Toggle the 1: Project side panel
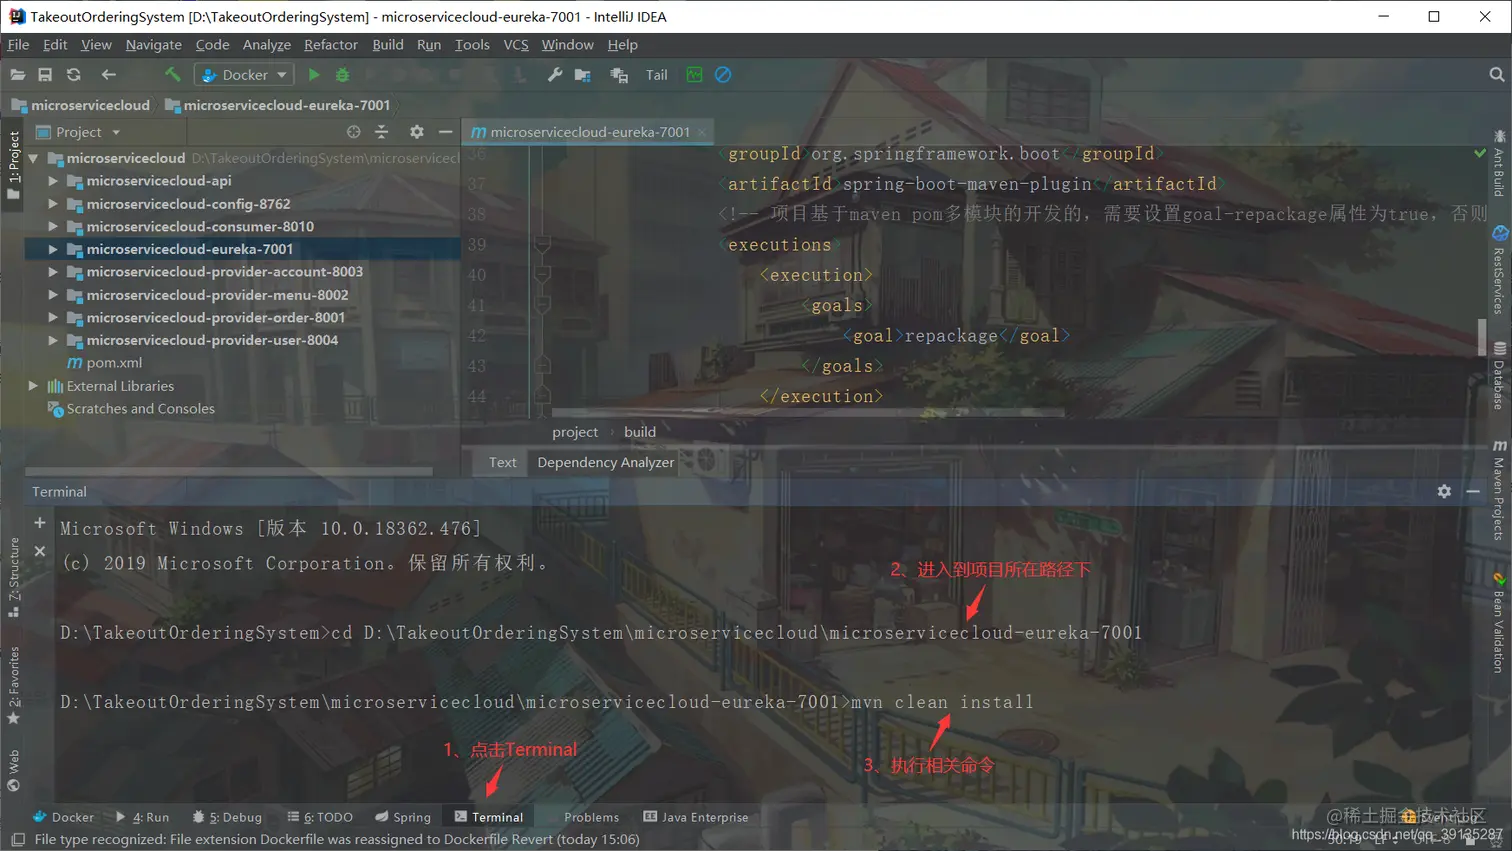 [13, 165]
